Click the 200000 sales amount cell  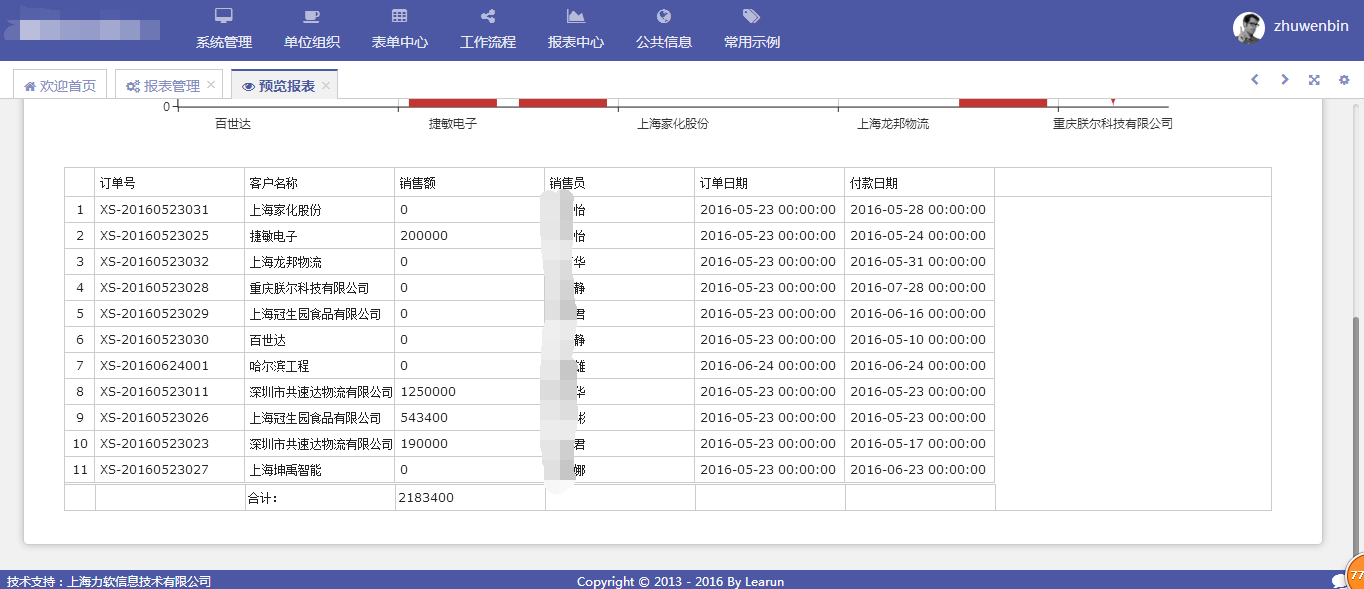pos(470,236)
